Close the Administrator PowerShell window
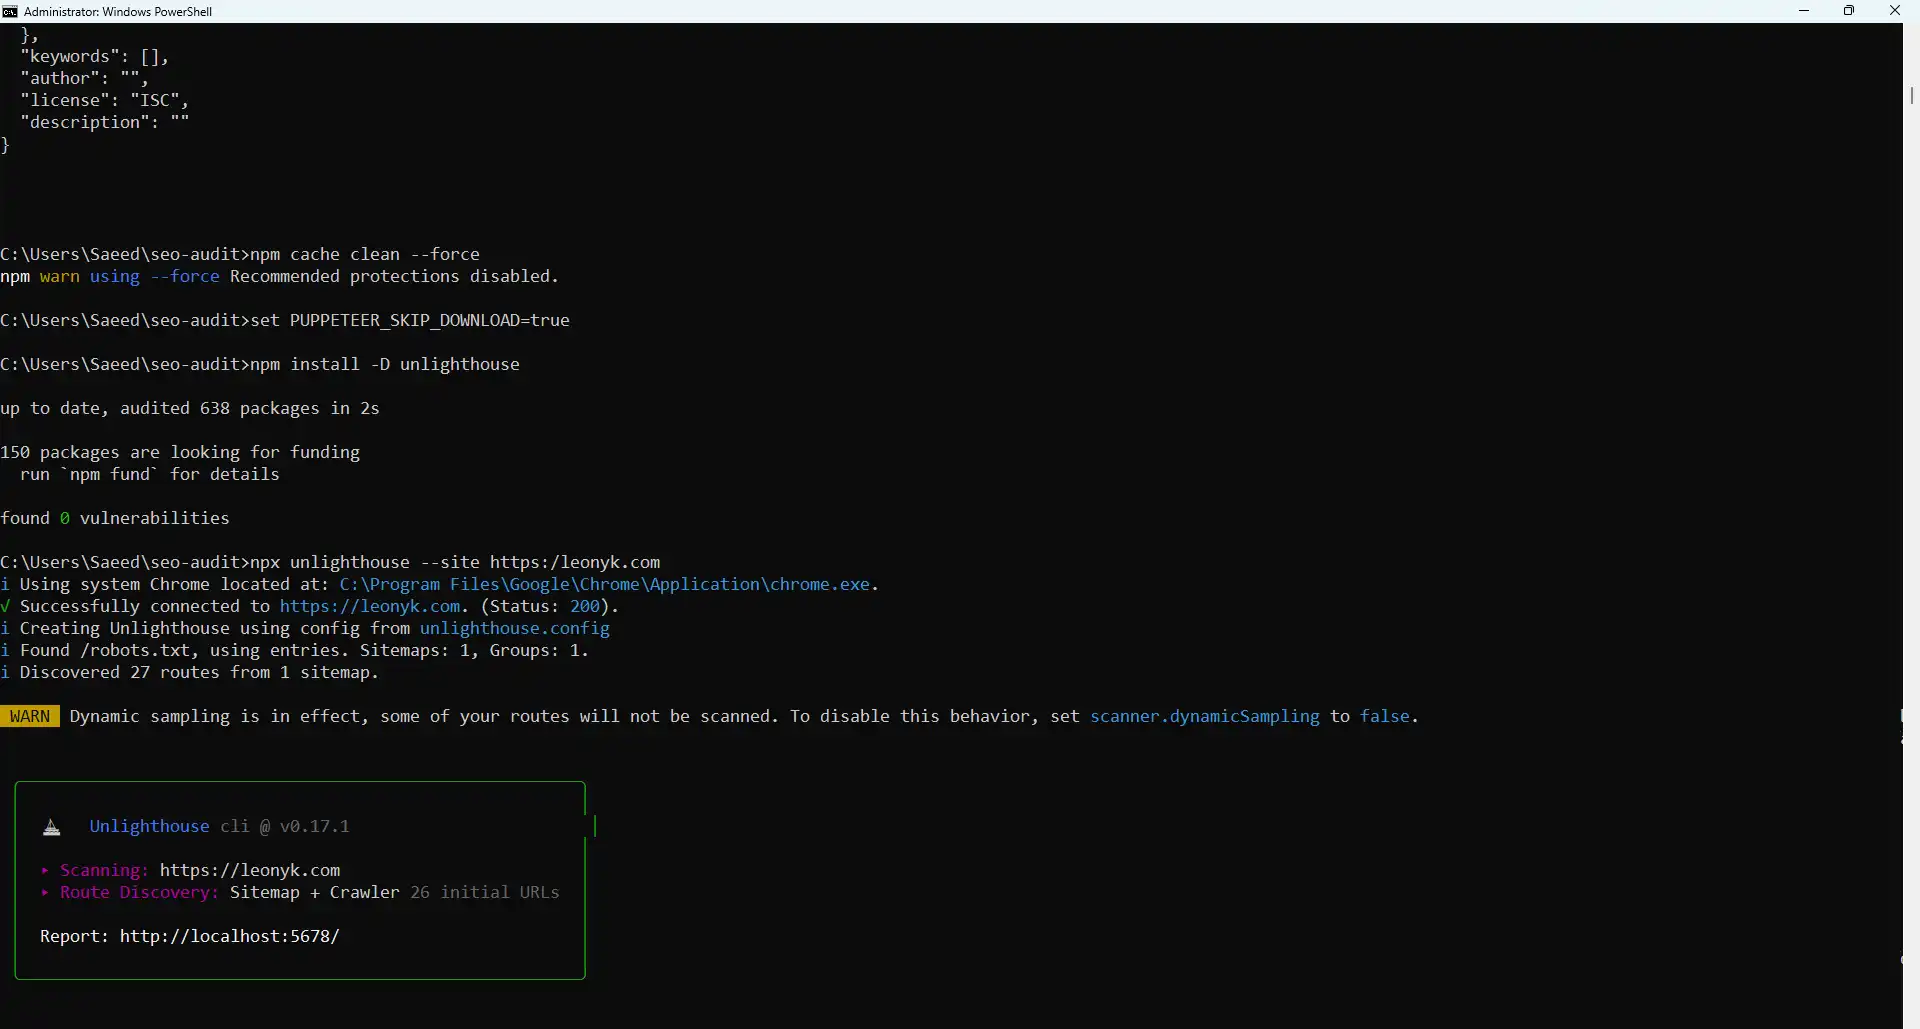Viewport: 1920px width, 1029px height. coord(1894,11)
